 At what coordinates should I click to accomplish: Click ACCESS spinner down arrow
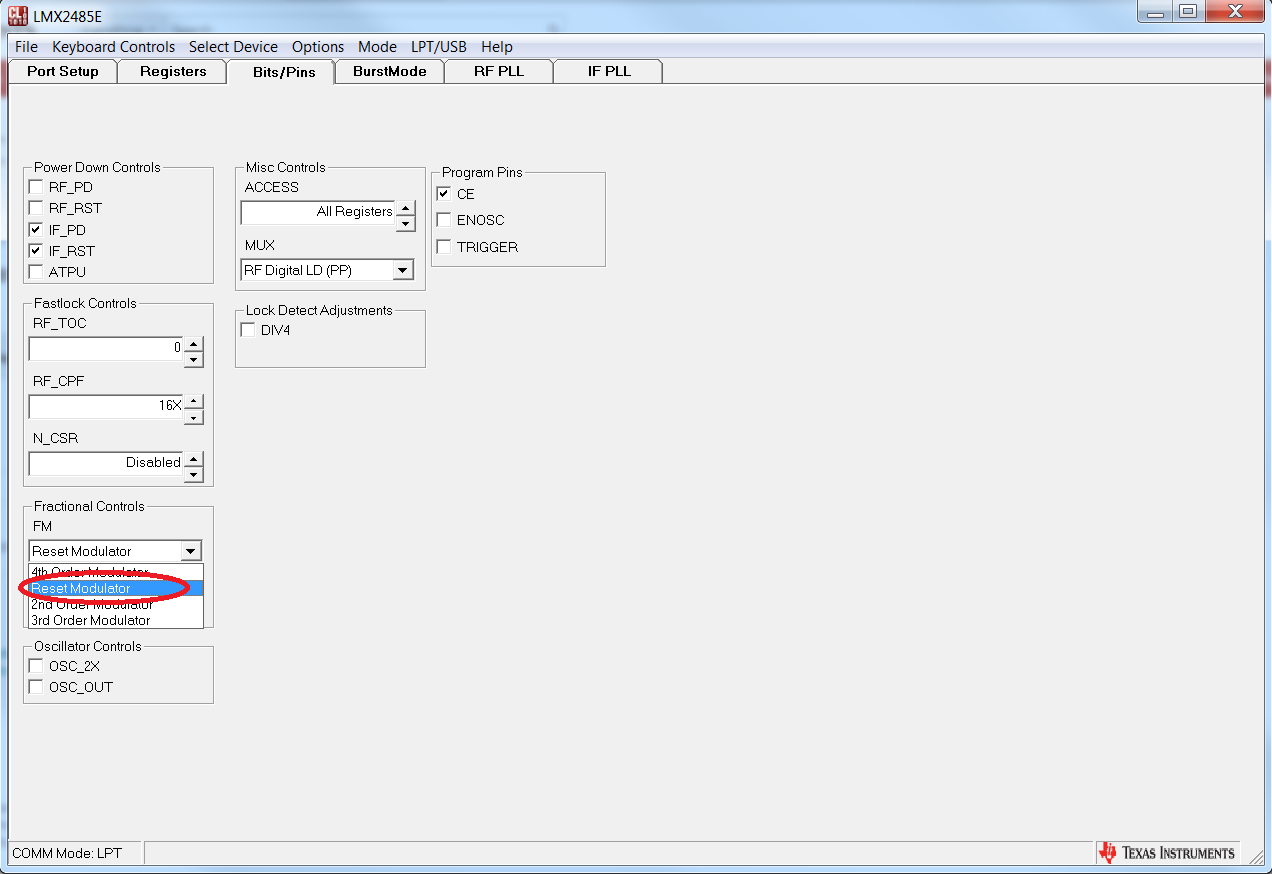click(405, 223)
